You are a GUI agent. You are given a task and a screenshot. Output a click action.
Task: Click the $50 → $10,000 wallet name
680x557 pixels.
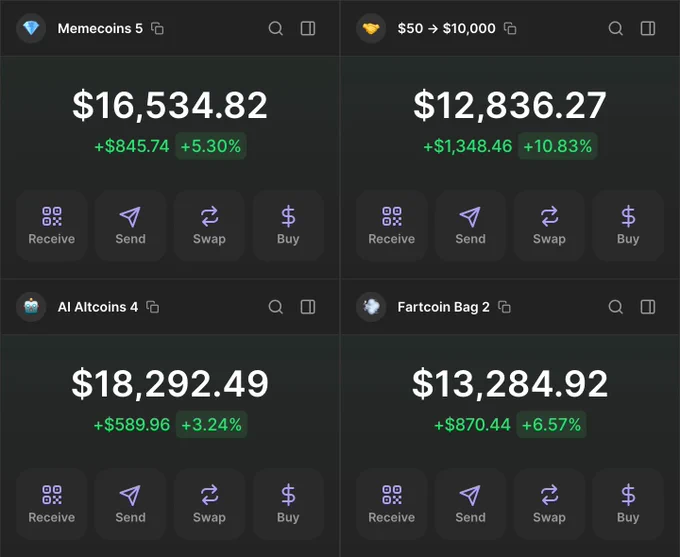coord(446,29)
